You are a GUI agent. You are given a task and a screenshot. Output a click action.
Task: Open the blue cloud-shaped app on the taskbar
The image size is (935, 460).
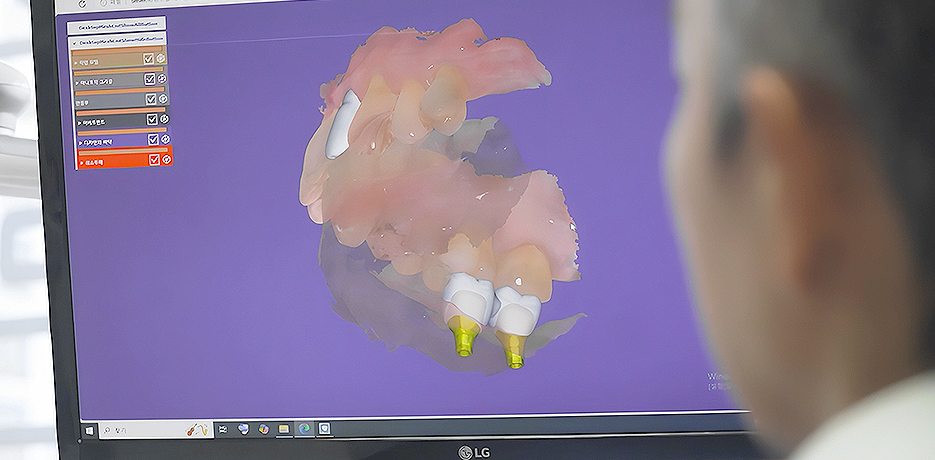pyautogui.click(x=243, y=428)
